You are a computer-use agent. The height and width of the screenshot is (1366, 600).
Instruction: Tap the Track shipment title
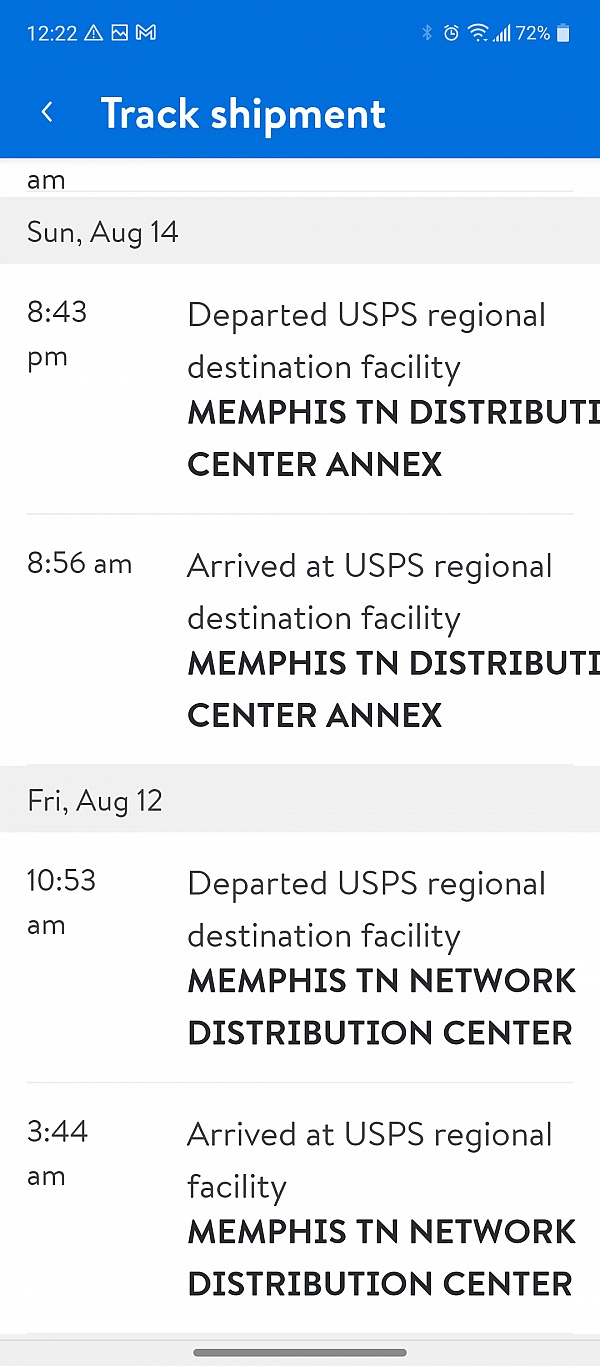[243, 113]
